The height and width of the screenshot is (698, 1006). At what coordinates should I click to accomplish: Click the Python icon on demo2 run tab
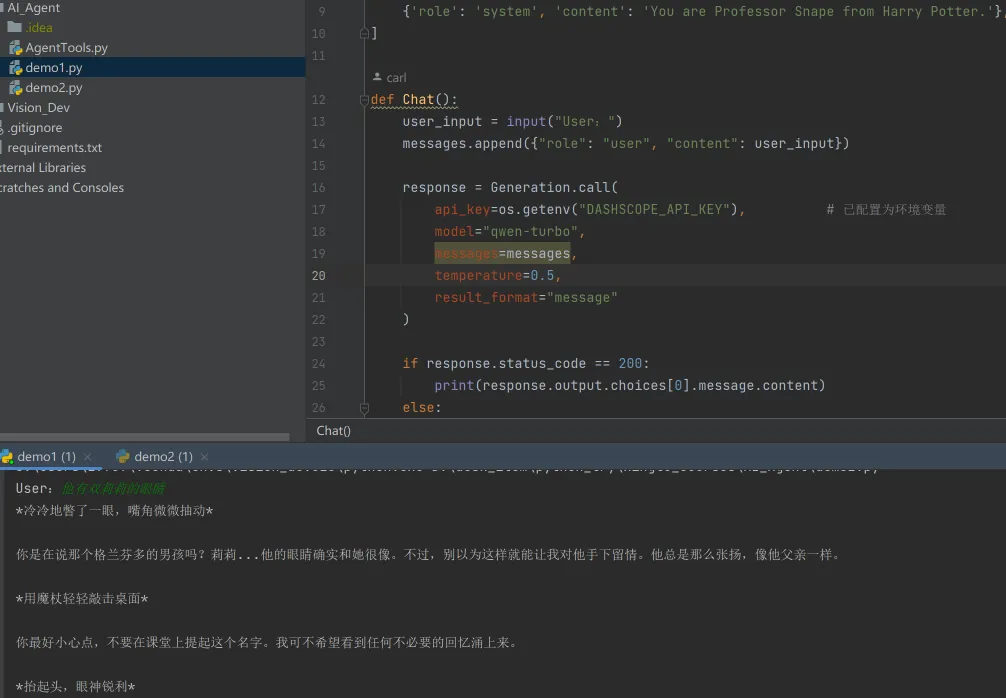tap(123, 456)
